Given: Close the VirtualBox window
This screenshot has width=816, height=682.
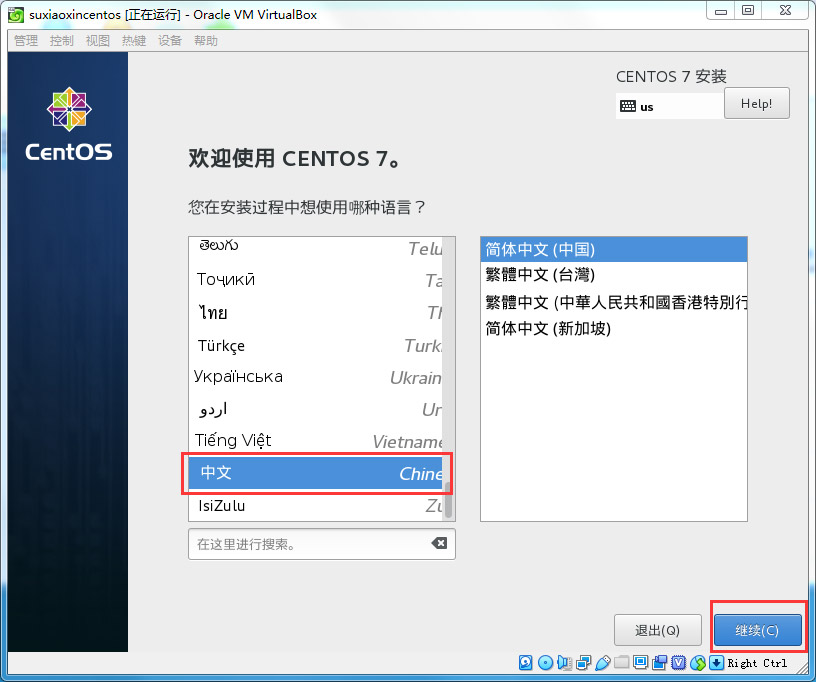Looking at the screenshot, I should pos(785,11).
